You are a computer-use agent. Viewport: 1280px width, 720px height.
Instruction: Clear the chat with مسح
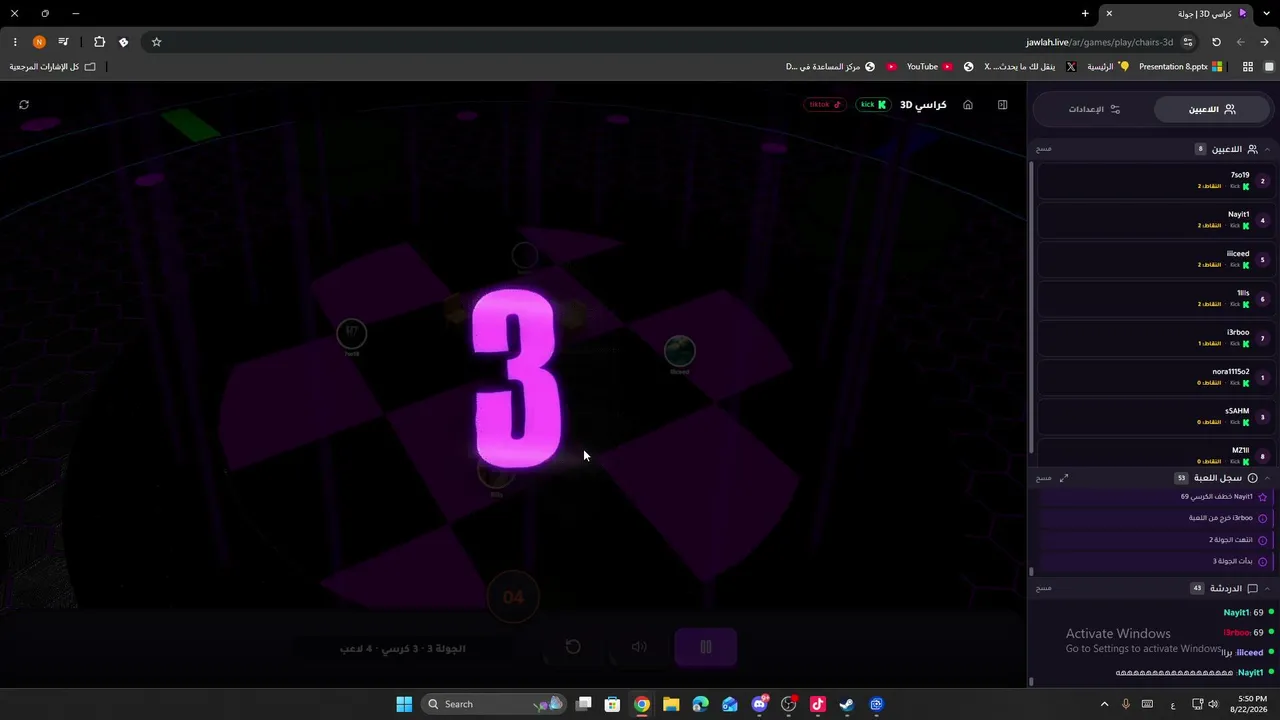click(x=1044, y=589)
